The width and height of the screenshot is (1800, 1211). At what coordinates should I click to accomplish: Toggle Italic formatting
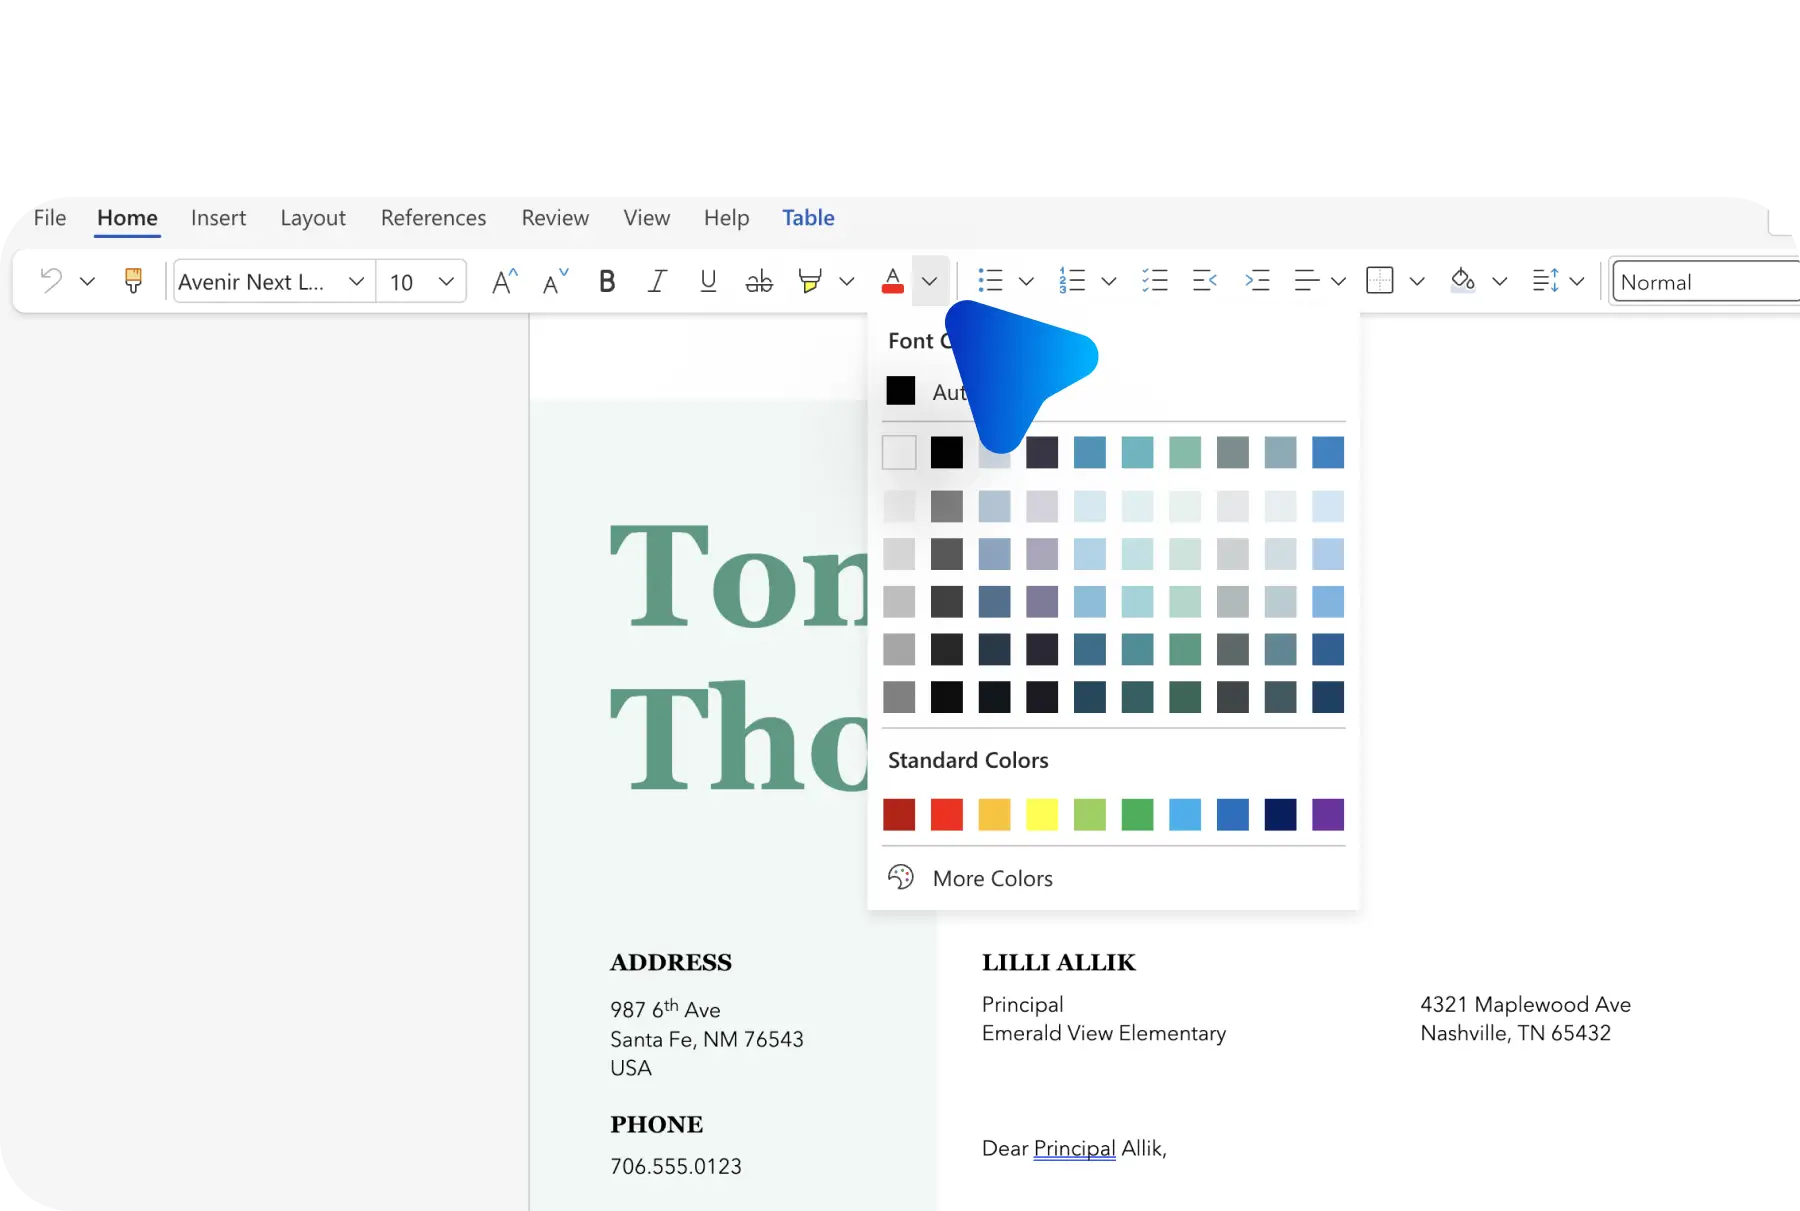pos(657,281)
